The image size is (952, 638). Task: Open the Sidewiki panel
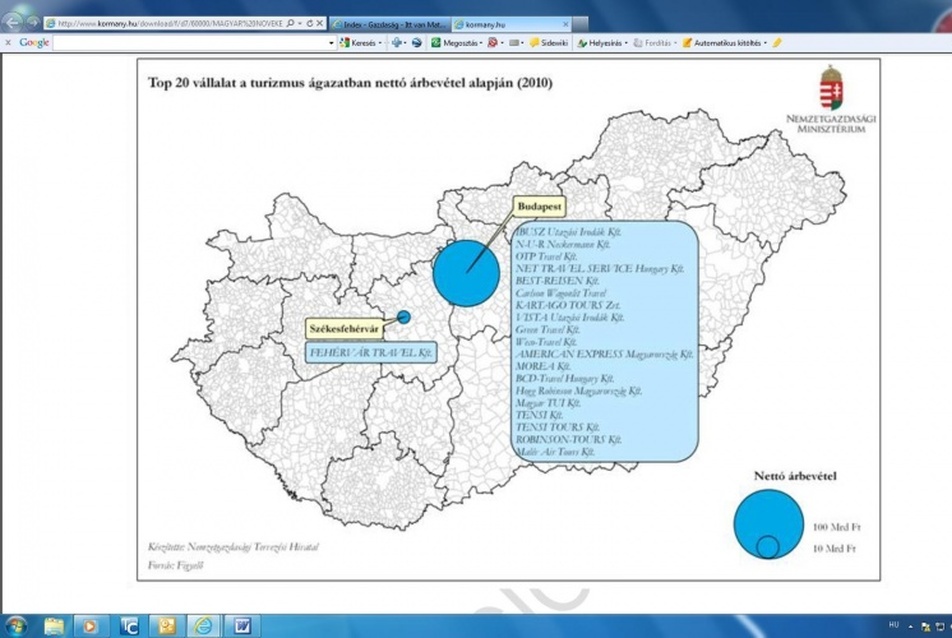click(x=549, y=43)
